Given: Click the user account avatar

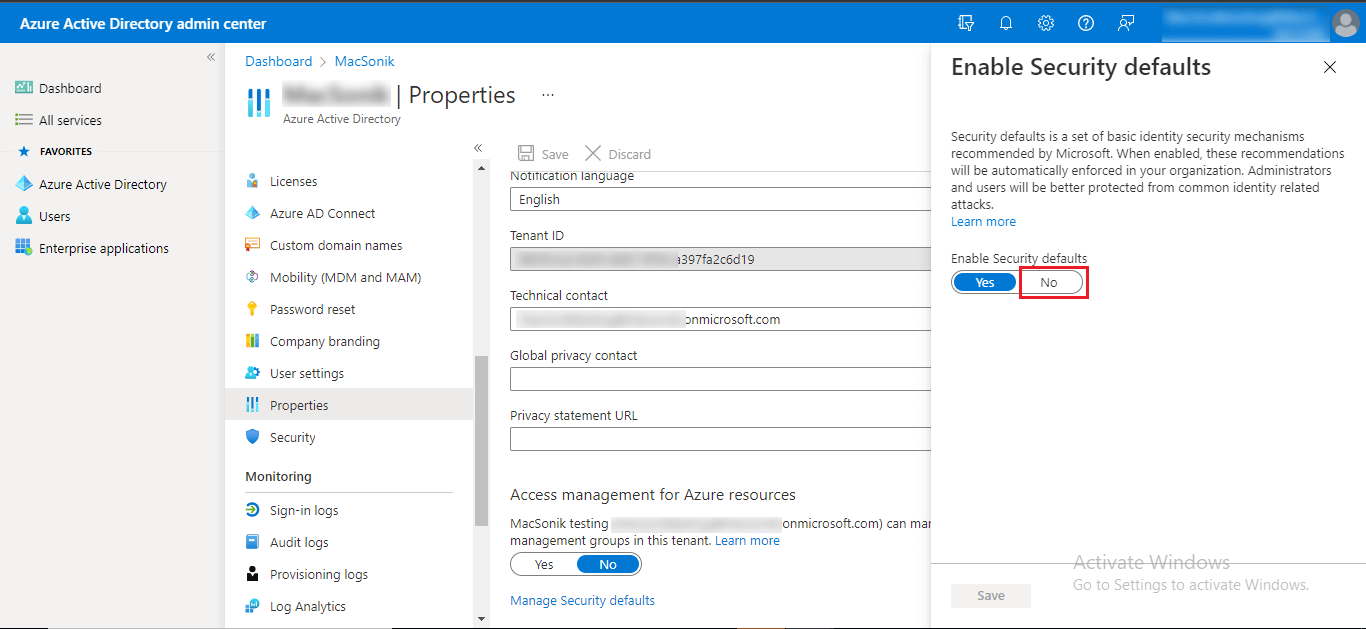Looking at the screenshot, I should (1345, 23).
